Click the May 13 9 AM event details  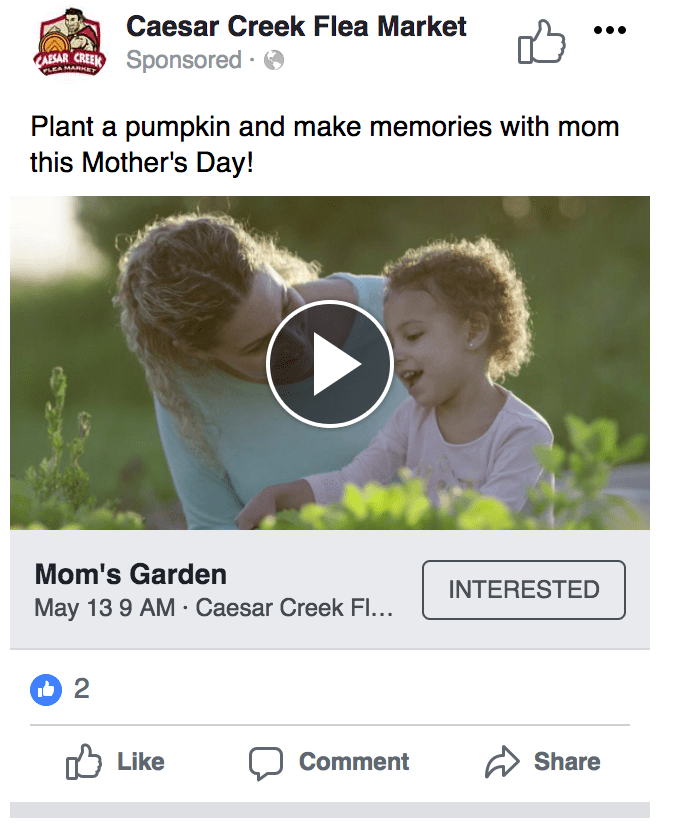click(x=213, y=608)
